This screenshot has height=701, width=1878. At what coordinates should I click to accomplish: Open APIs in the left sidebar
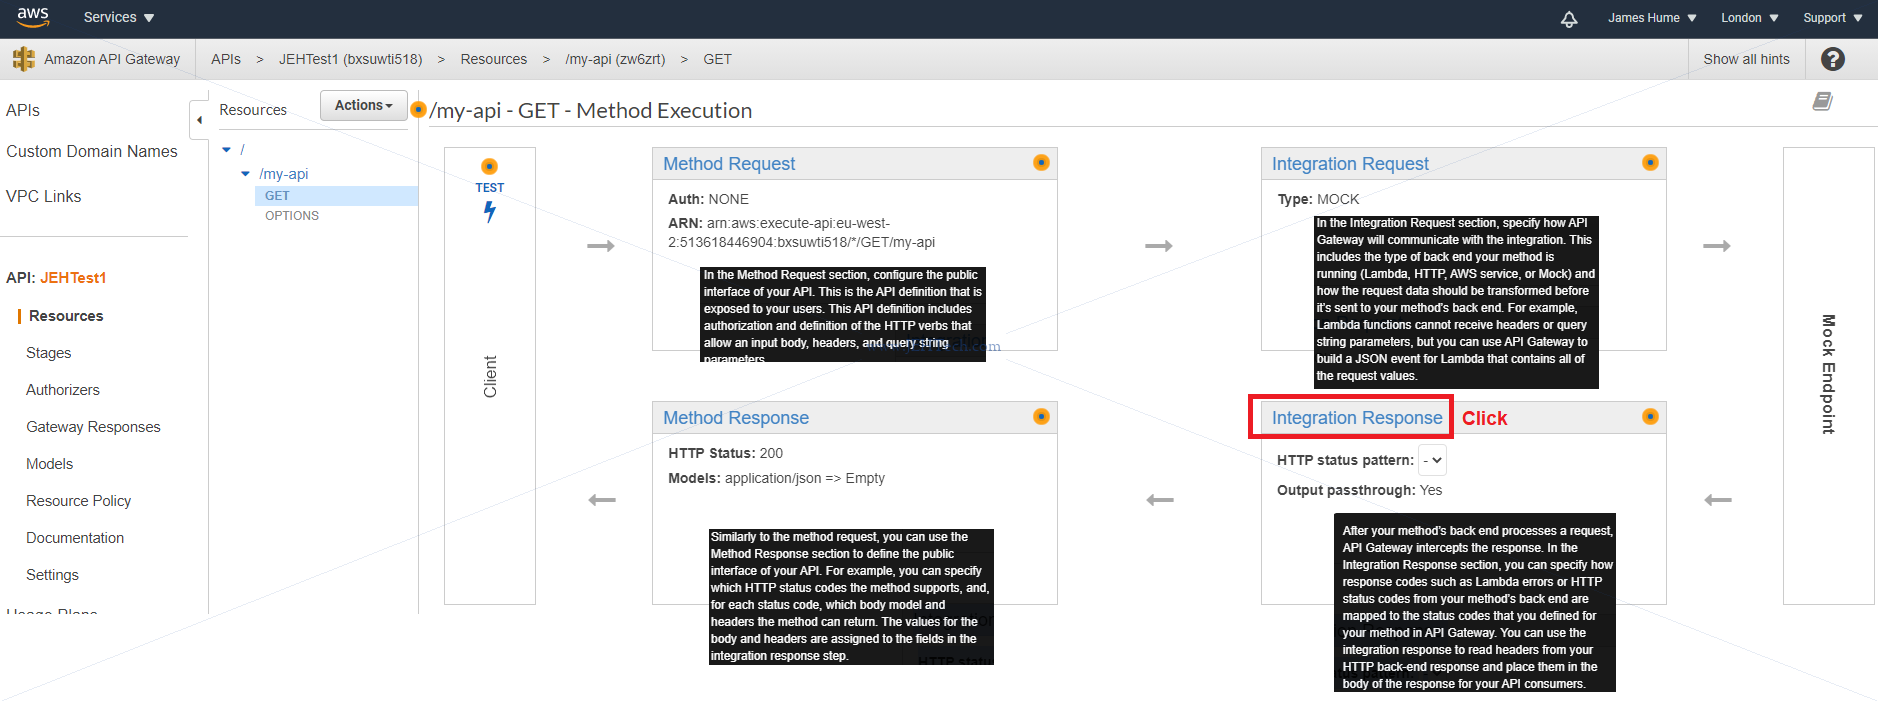coord(23,110)
